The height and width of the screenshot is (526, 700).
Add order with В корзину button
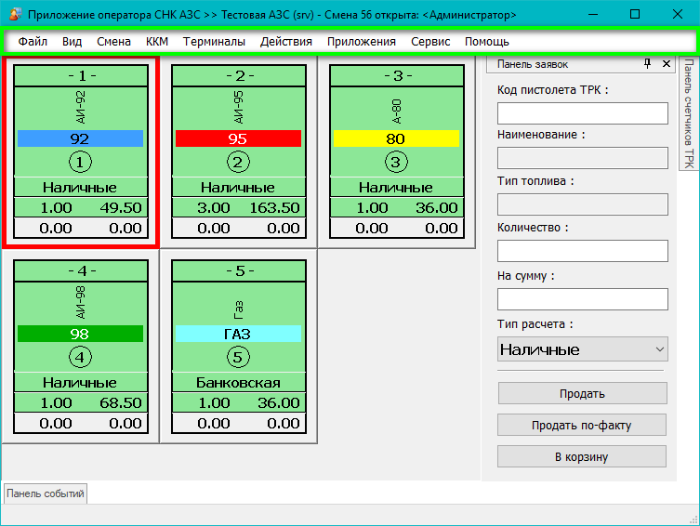pos(582,457)
